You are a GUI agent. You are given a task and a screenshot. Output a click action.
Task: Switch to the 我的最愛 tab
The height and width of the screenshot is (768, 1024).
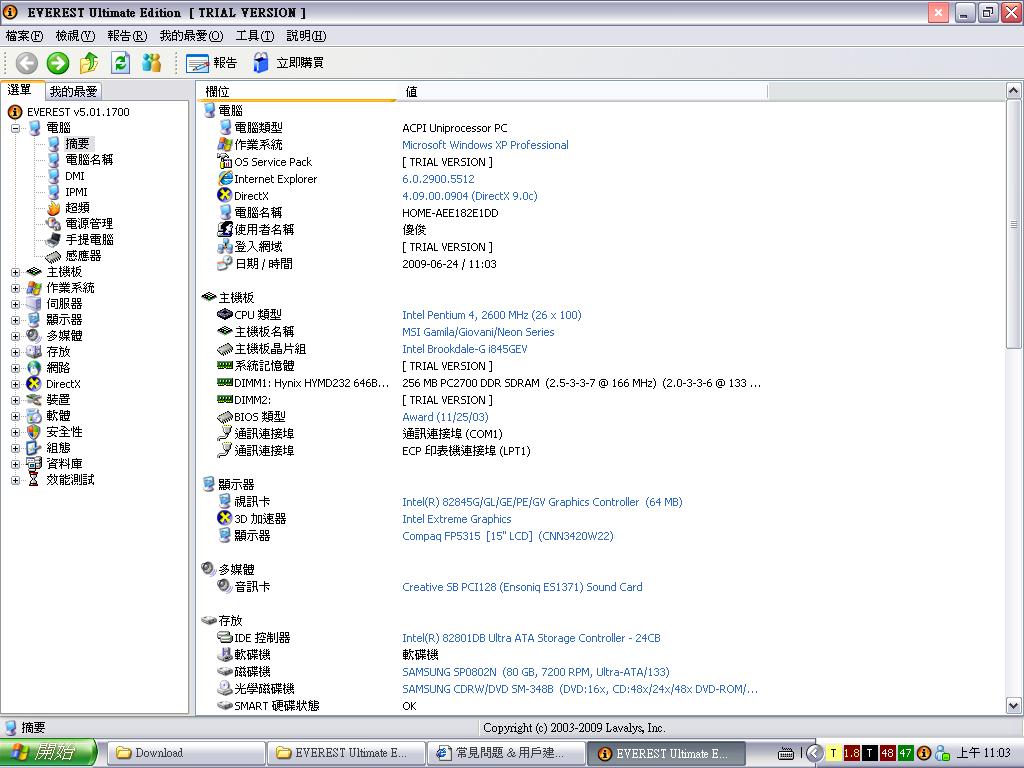point(73,91)
